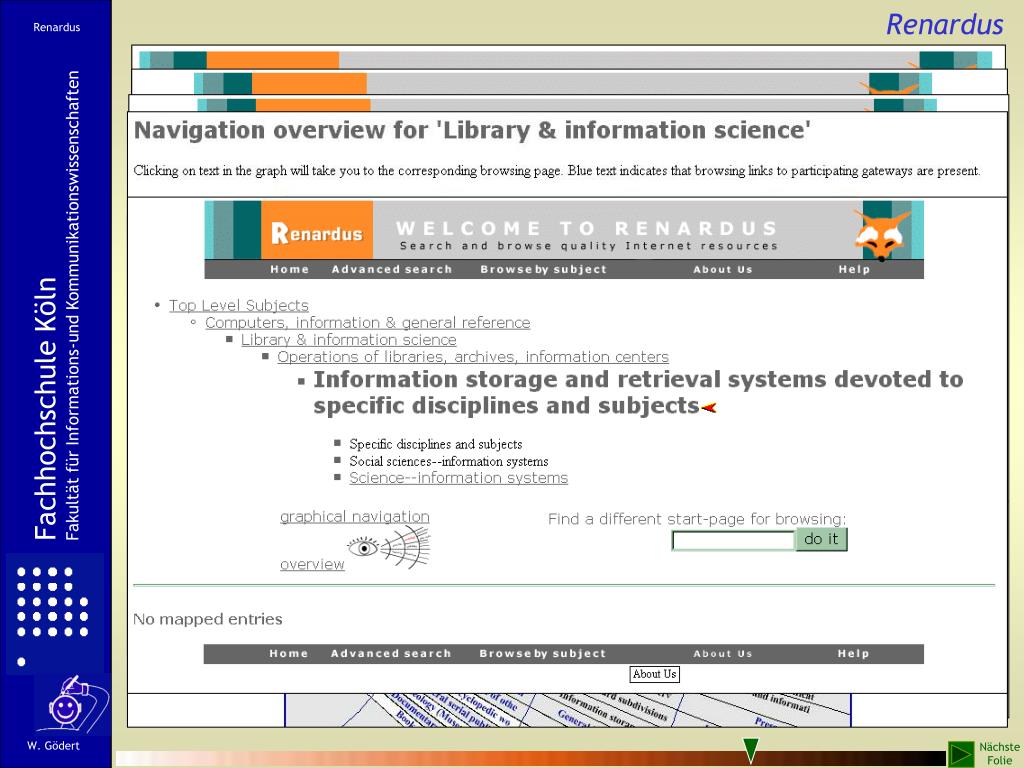Click Specific disciplines and subjects entry

(436, 444)
